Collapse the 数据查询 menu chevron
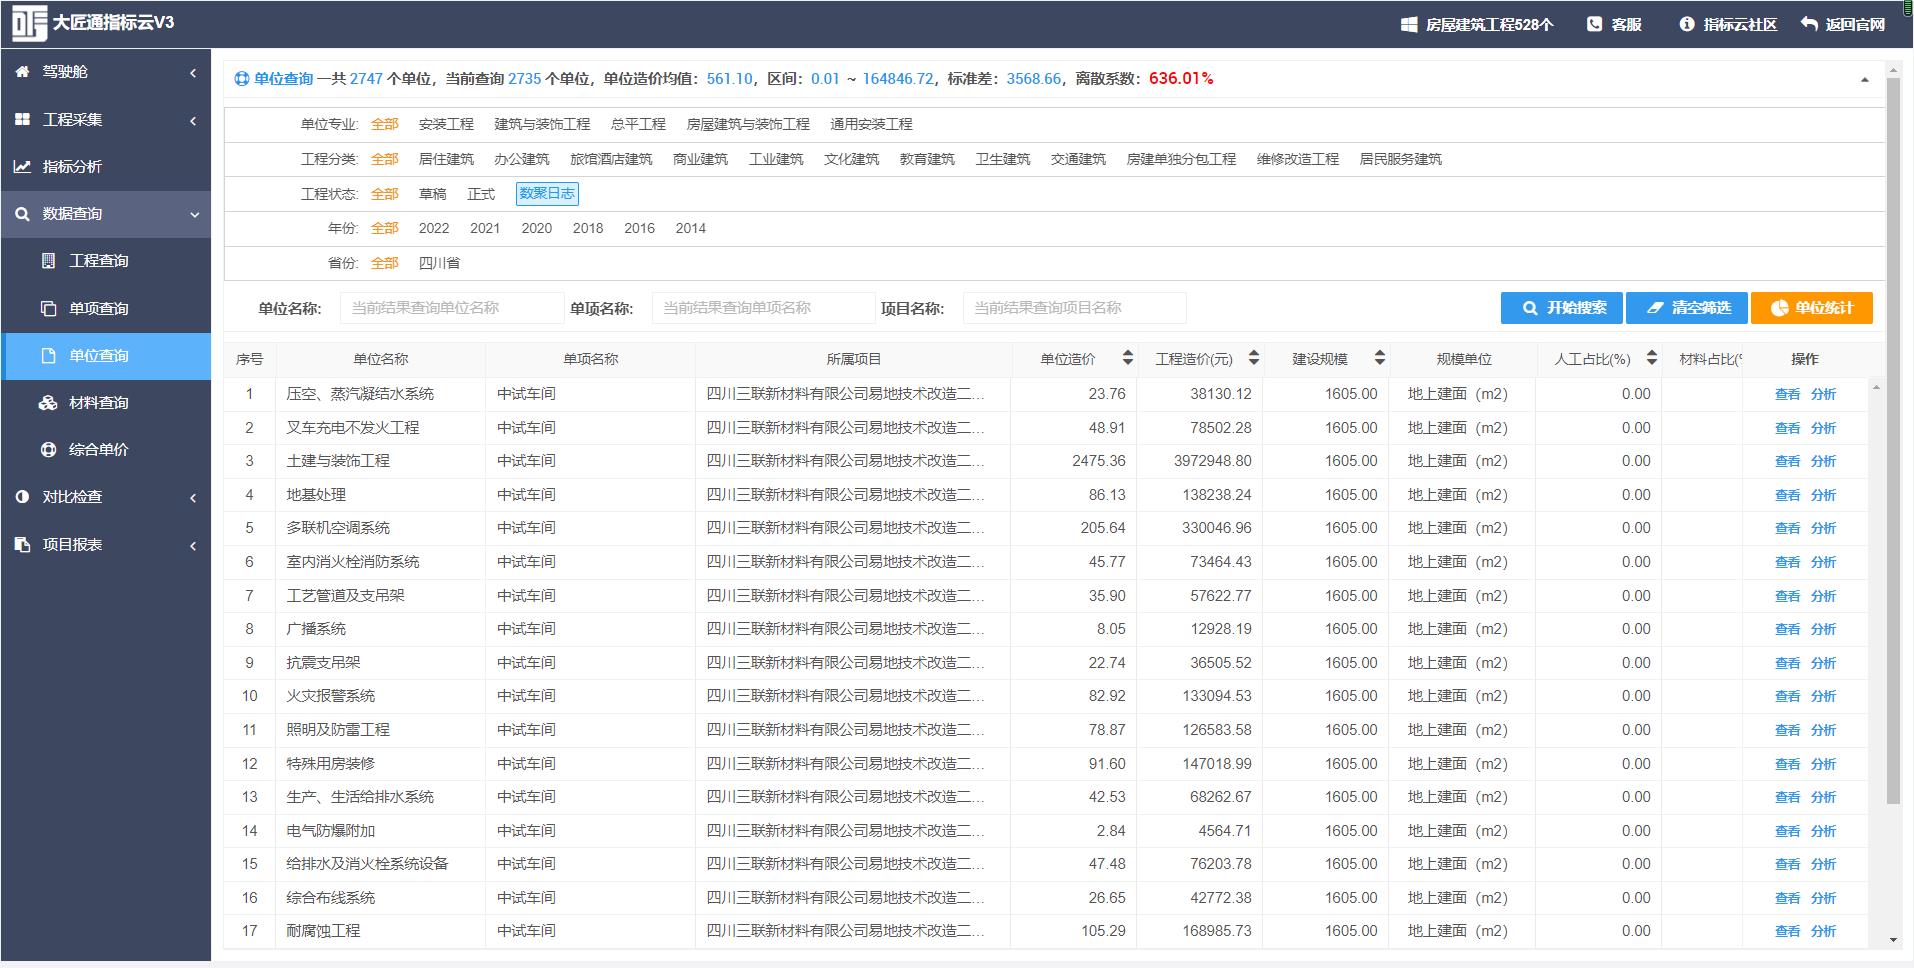The width and height of the screenshot is (1914, 968). [195, 214]
